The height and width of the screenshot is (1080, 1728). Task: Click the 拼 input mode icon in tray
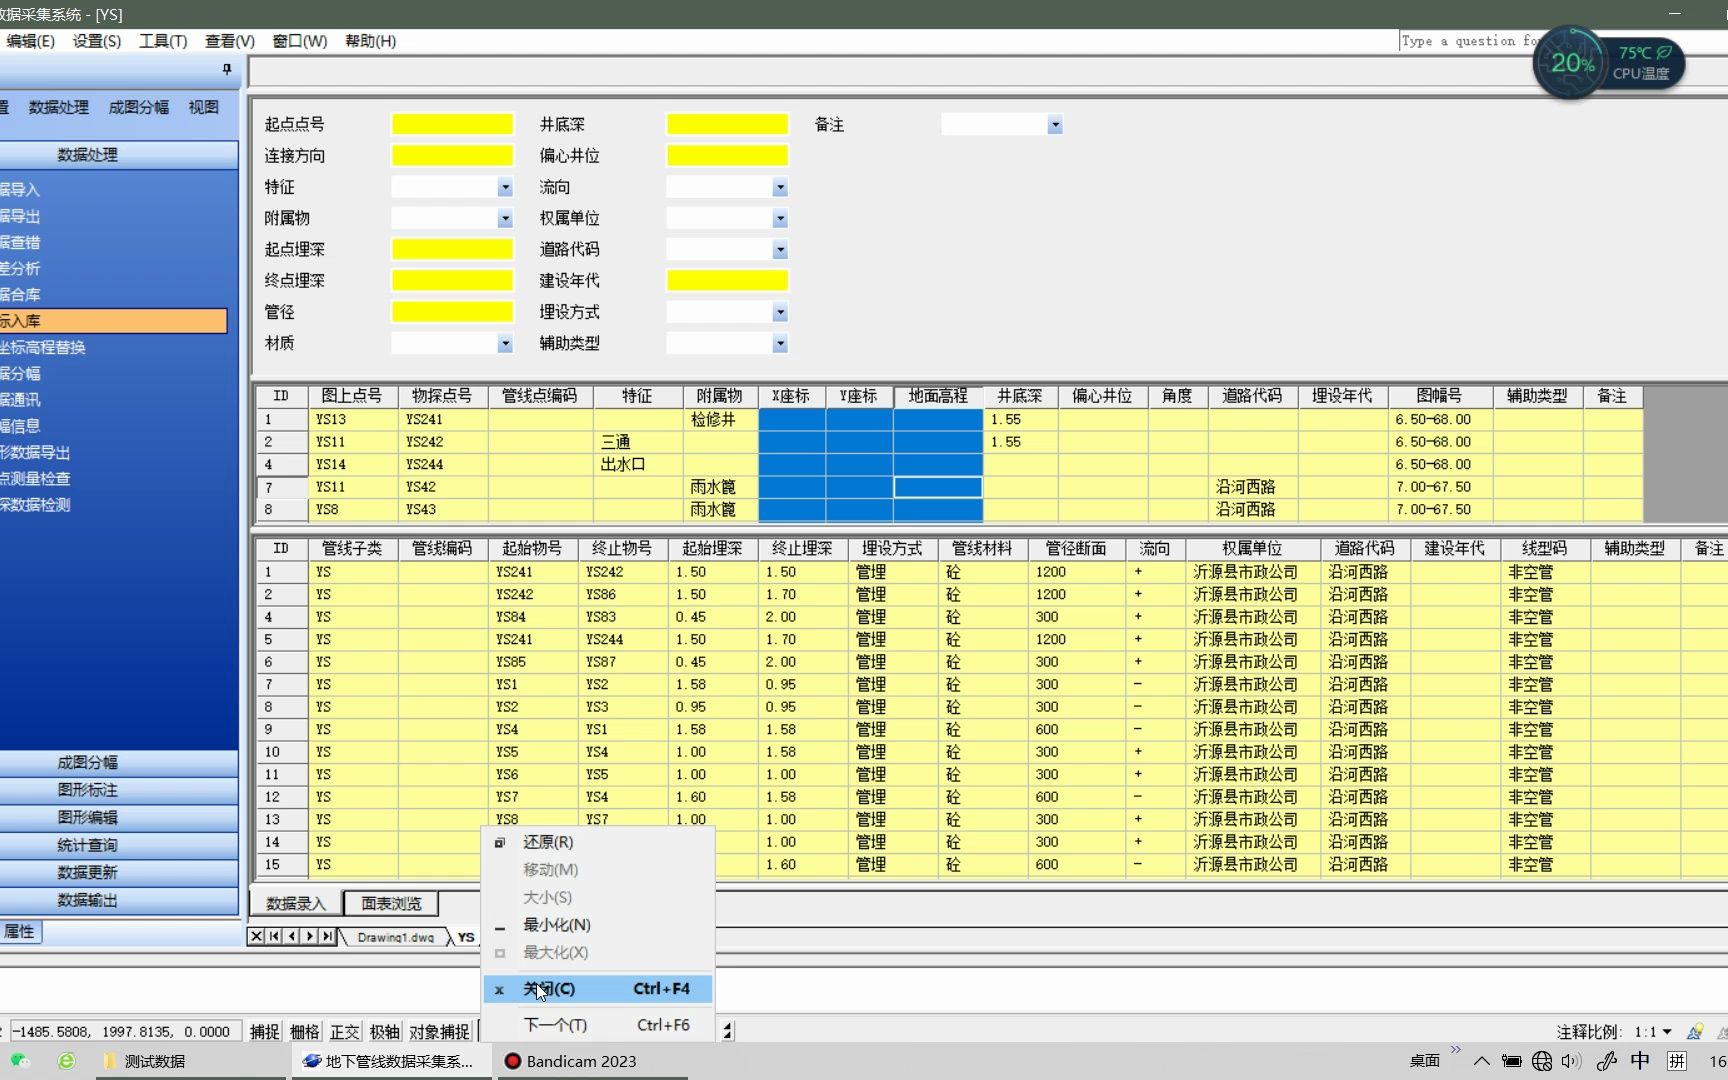coord(1677,1061)
